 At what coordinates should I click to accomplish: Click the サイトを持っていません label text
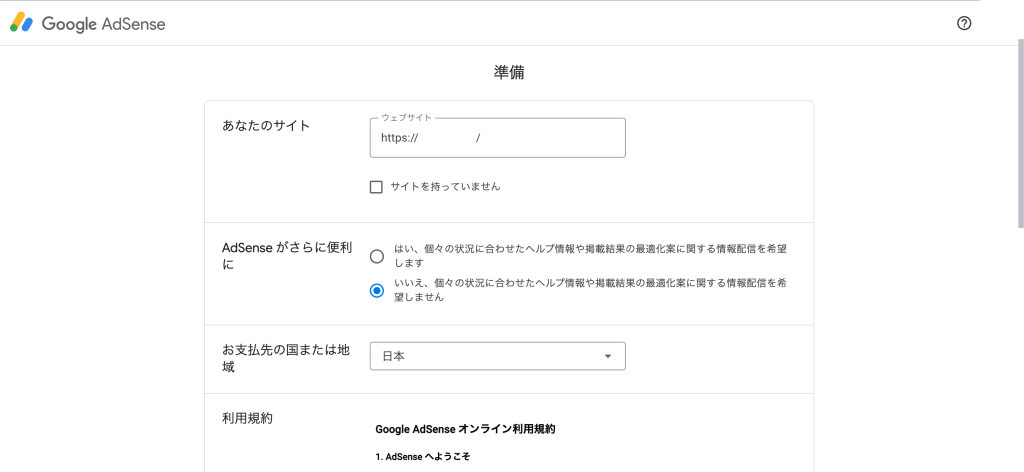pos(445,187)
